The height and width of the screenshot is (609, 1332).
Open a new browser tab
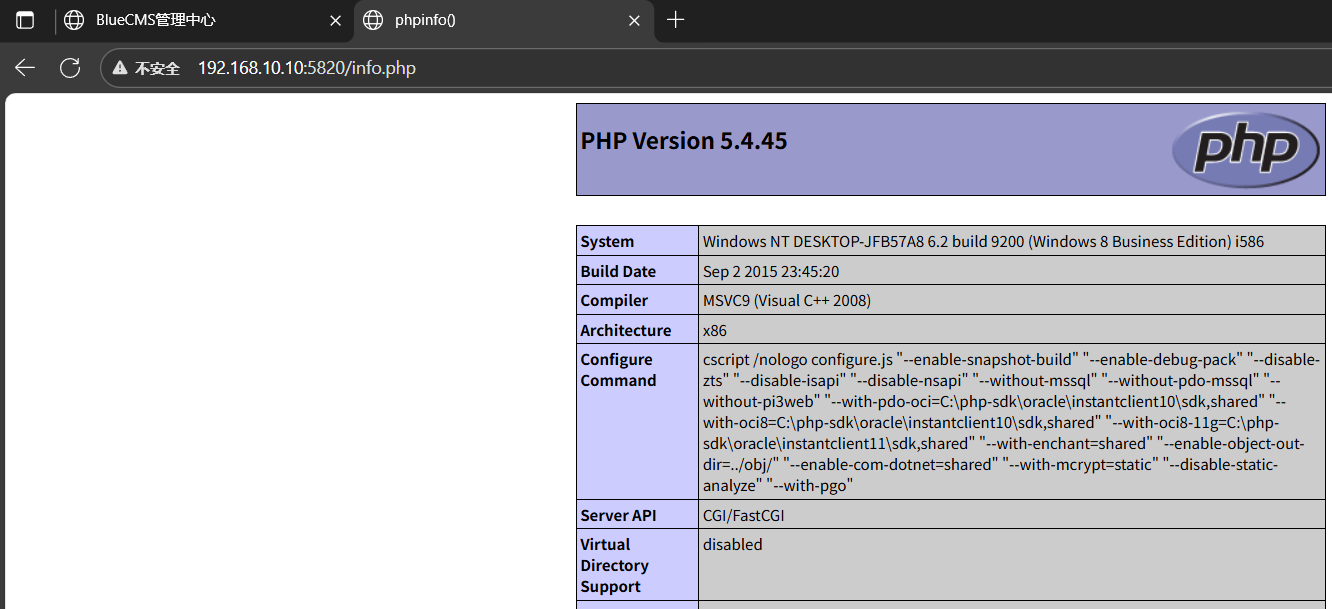tap(676, 20)
